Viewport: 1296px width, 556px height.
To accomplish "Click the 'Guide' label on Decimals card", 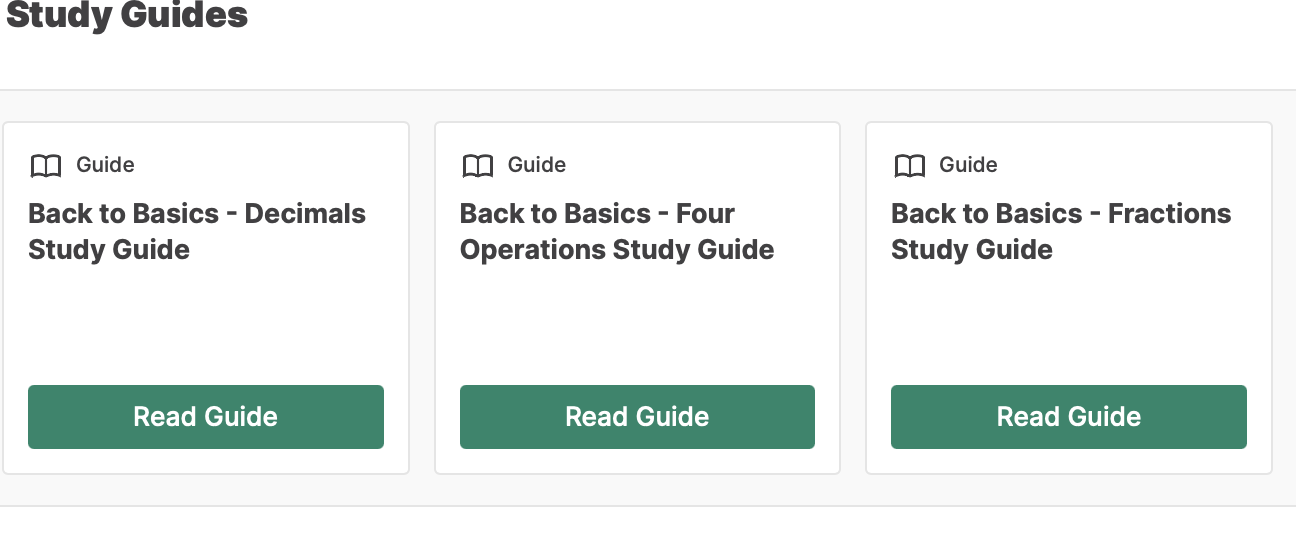I will coord(105,165).
